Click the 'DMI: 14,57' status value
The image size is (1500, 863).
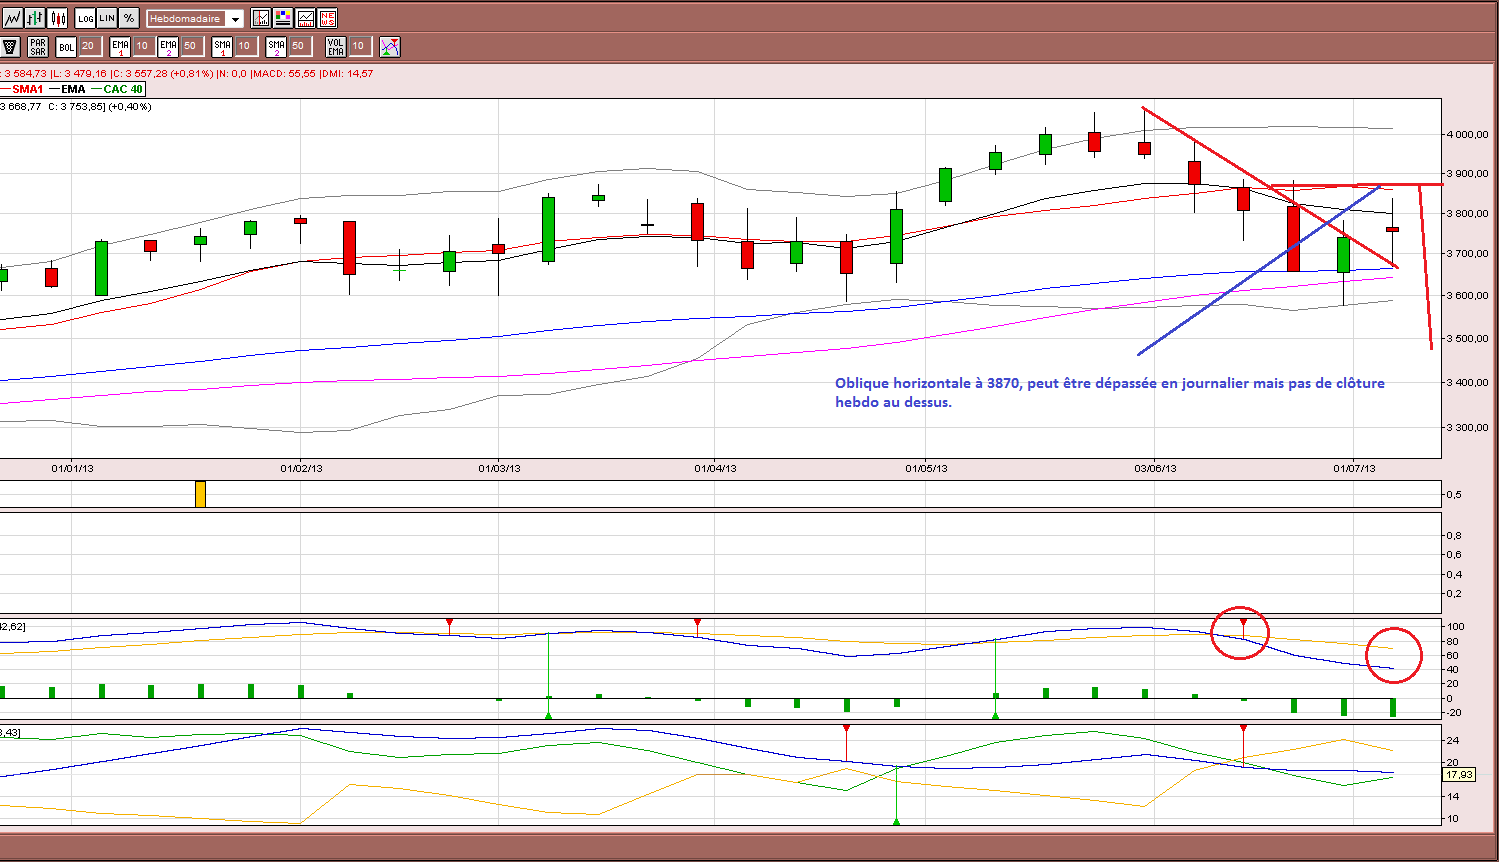[347, 73]
